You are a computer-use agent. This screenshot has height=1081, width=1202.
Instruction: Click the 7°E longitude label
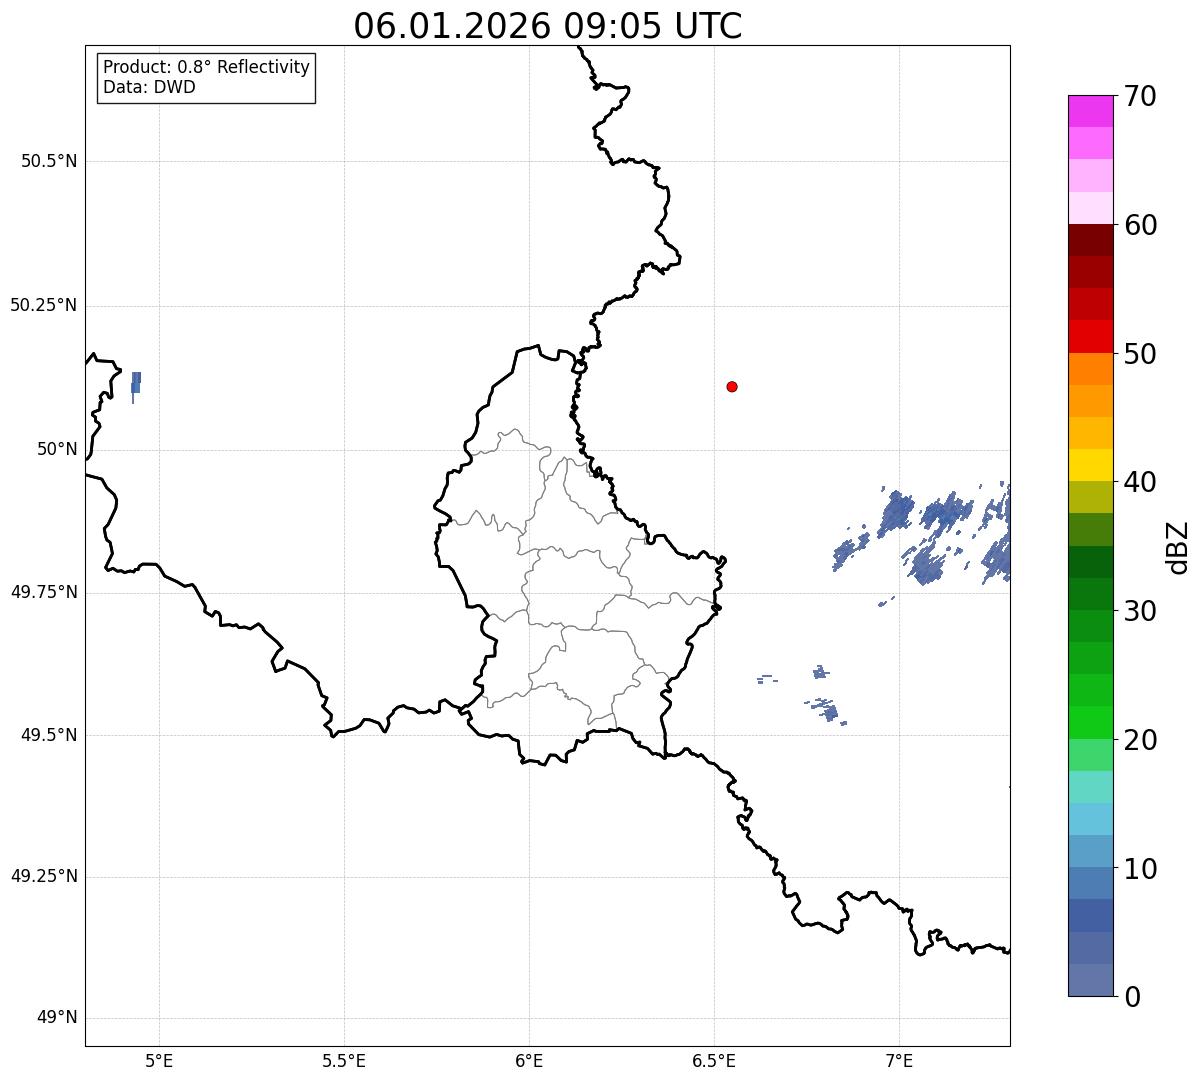pyautogui.click(x=899, y=1060)
